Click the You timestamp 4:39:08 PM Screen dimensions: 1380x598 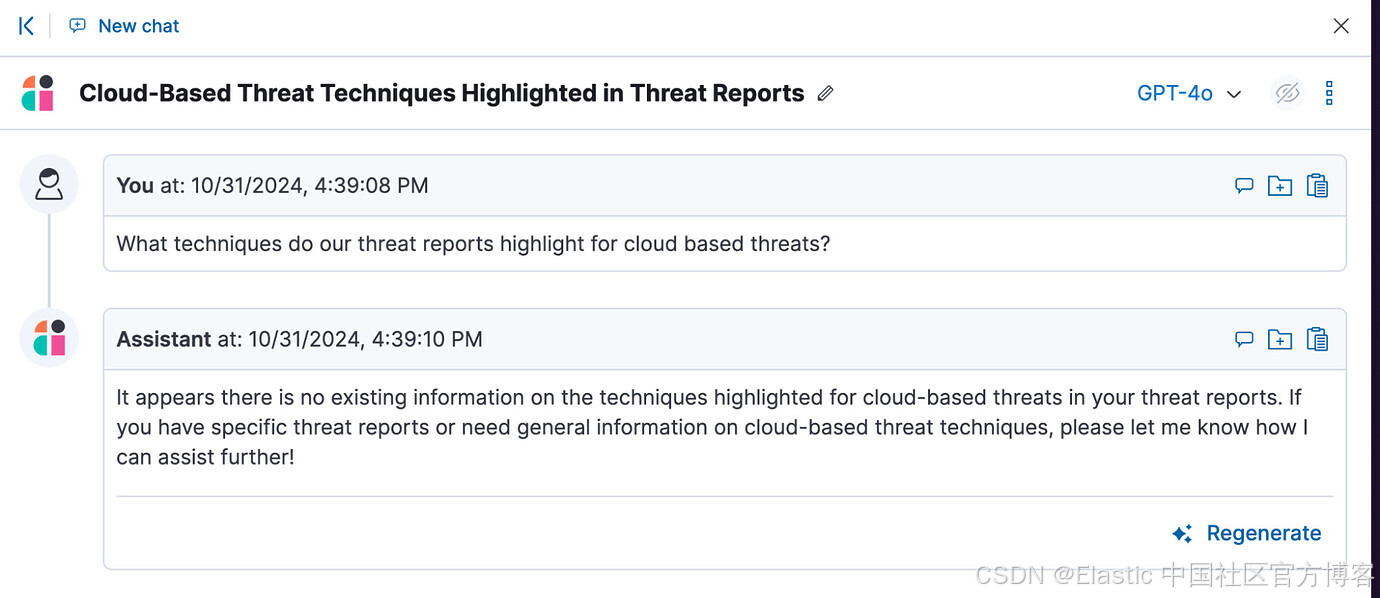pyautogui.click(x=310, y=185)
